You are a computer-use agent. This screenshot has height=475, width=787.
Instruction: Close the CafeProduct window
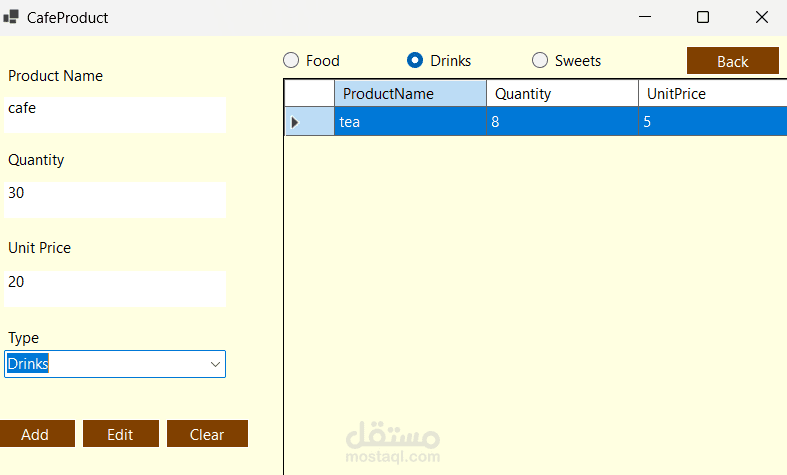[761, 17]
